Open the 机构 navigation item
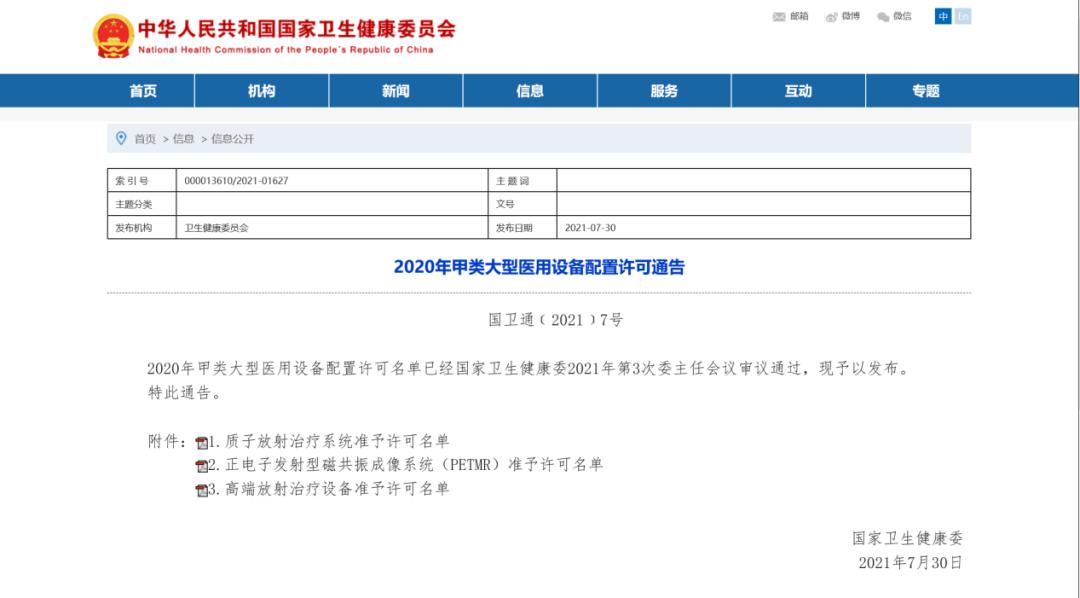The height and width of the screenshot is (598, 1080). tap(262, 90)
